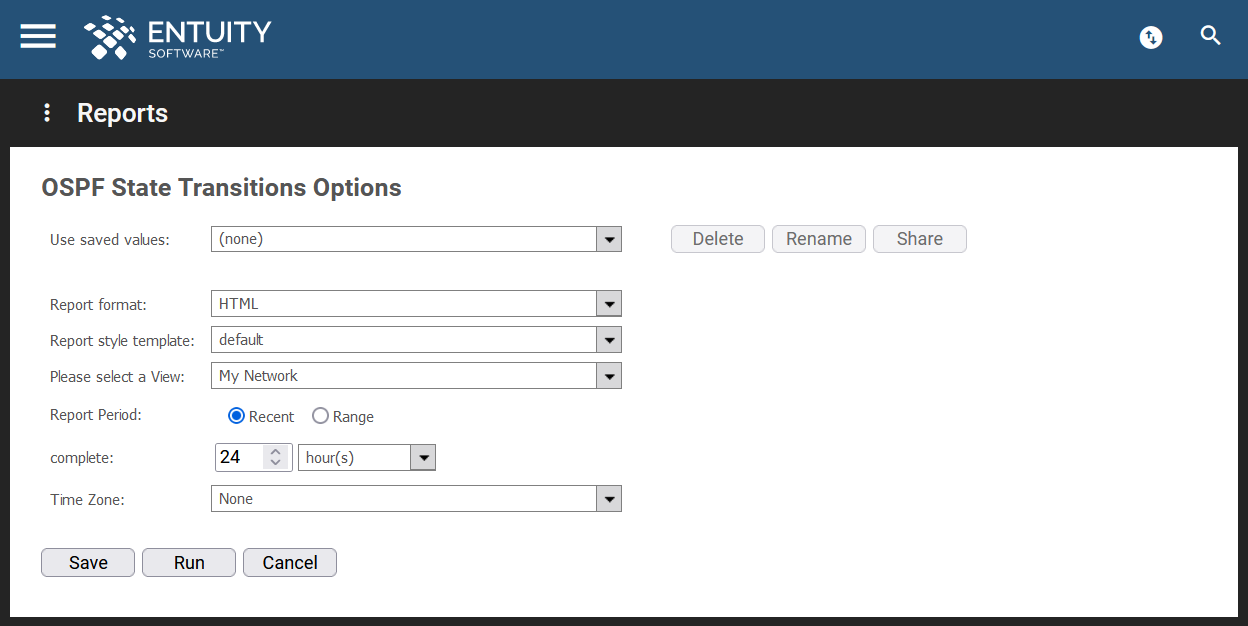
Task: Click the Save button
Action: 88,563
